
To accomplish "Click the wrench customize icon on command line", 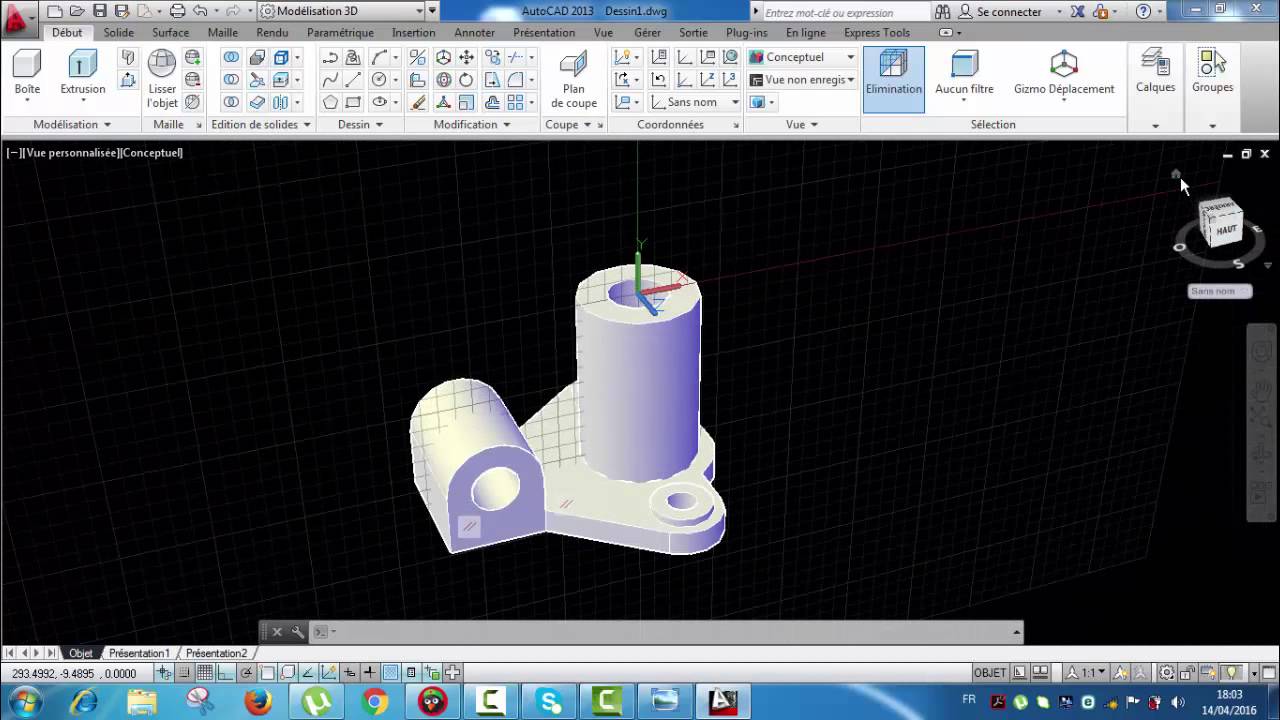I will (297, 632).
